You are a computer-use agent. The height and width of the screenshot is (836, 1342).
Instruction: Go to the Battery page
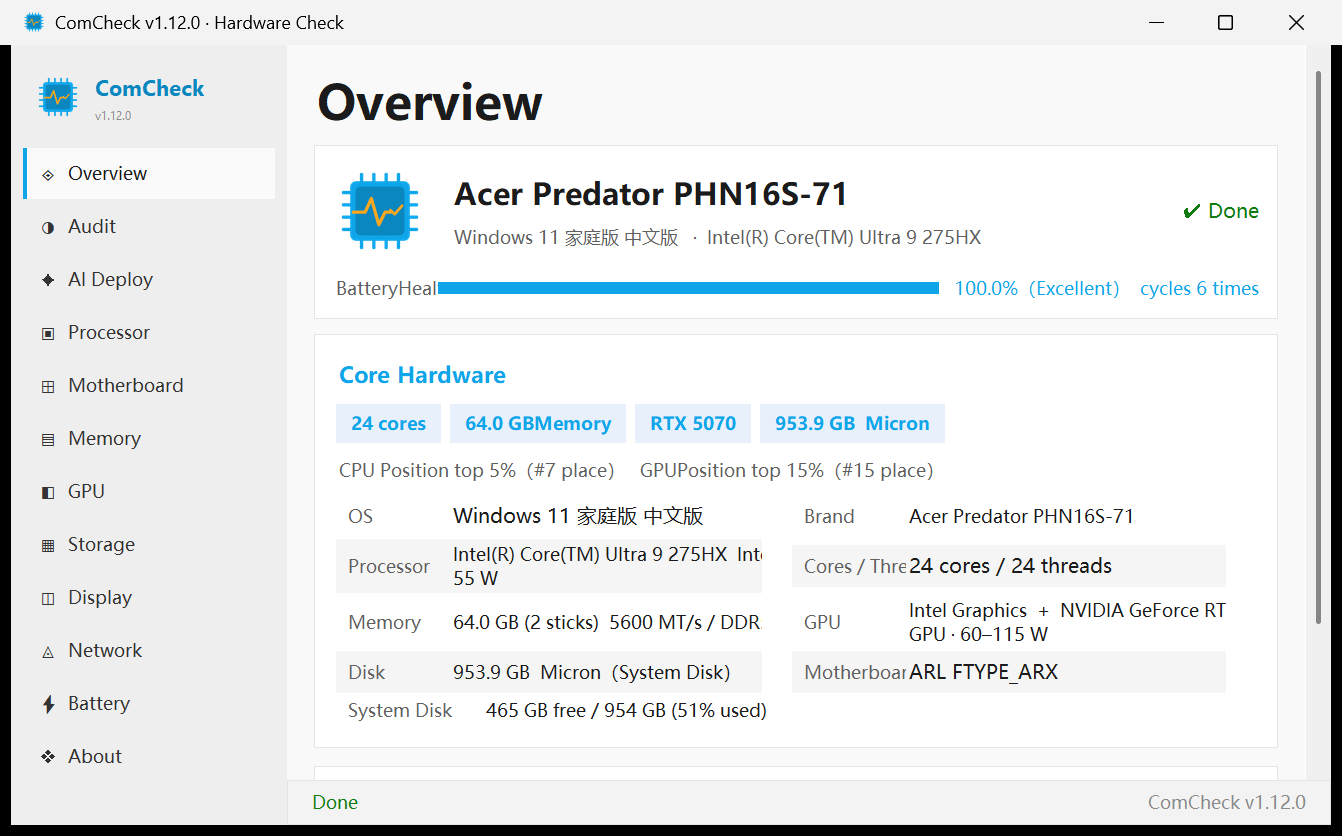pos(149,704)
